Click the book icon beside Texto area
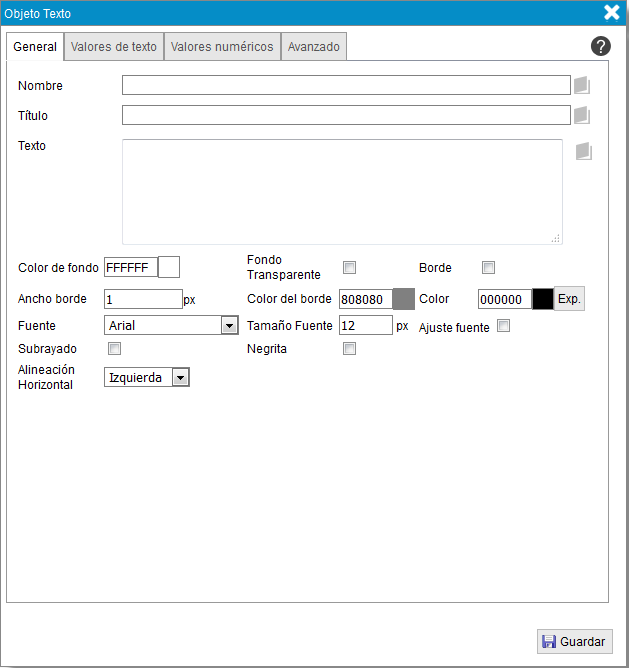This screenshot has width=629, height=668. coord(584,151)
